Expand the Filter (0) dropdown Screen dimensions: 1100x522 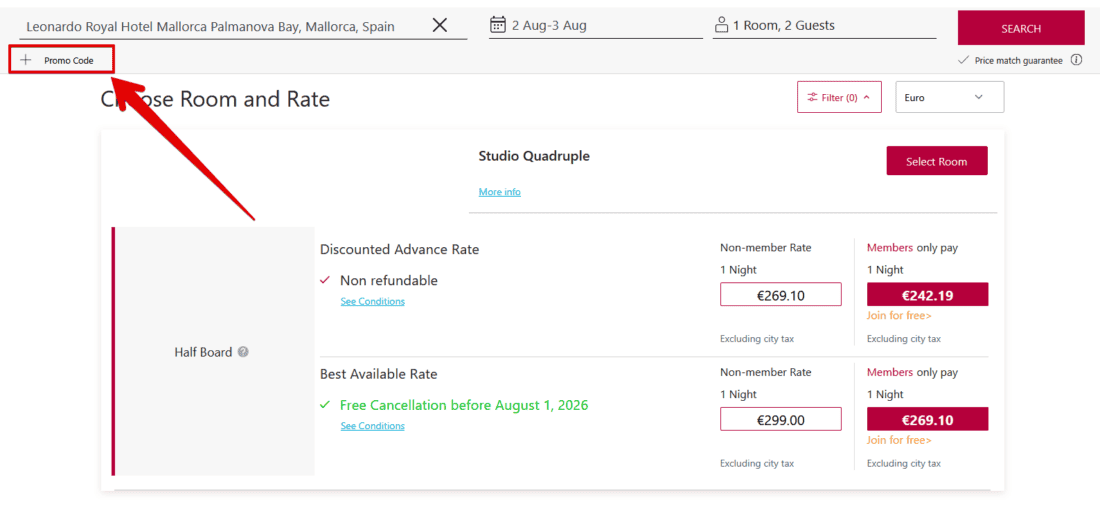pyautogui.click(x=839, y=98)
